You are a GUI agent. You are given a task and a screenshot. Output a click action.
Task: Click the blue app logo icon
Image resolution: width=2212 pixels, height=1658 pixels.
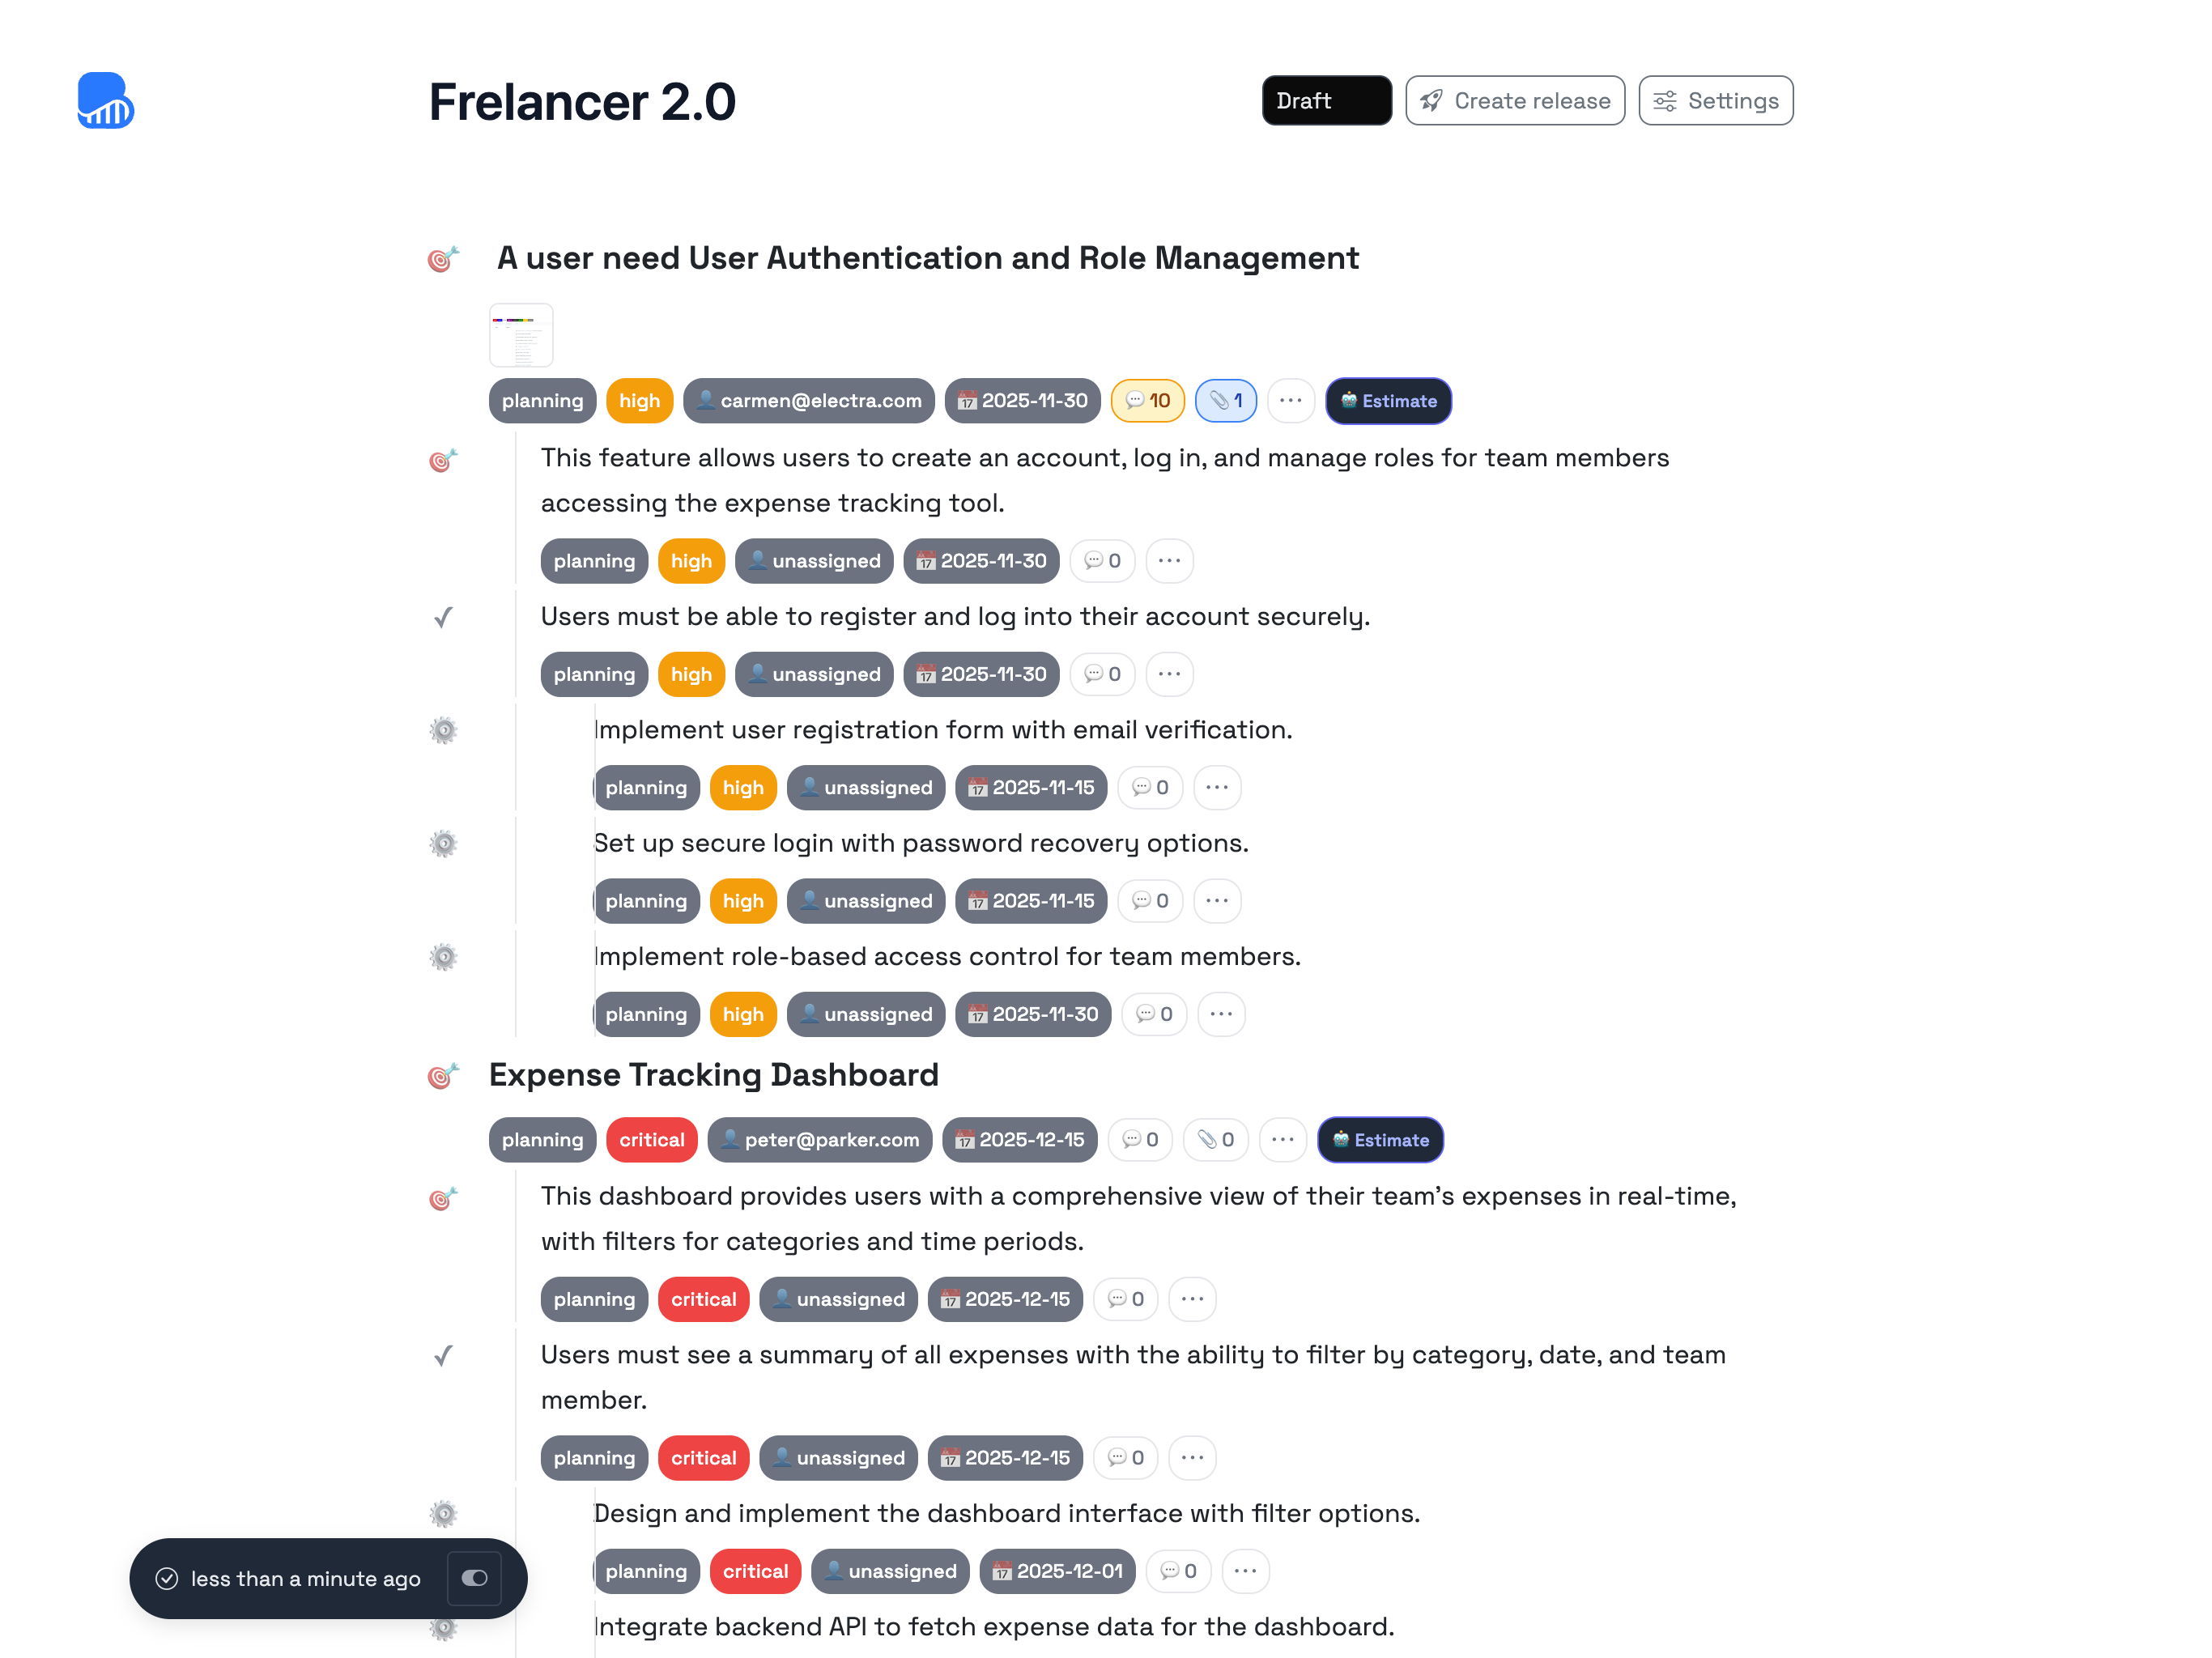click(105, 100)
